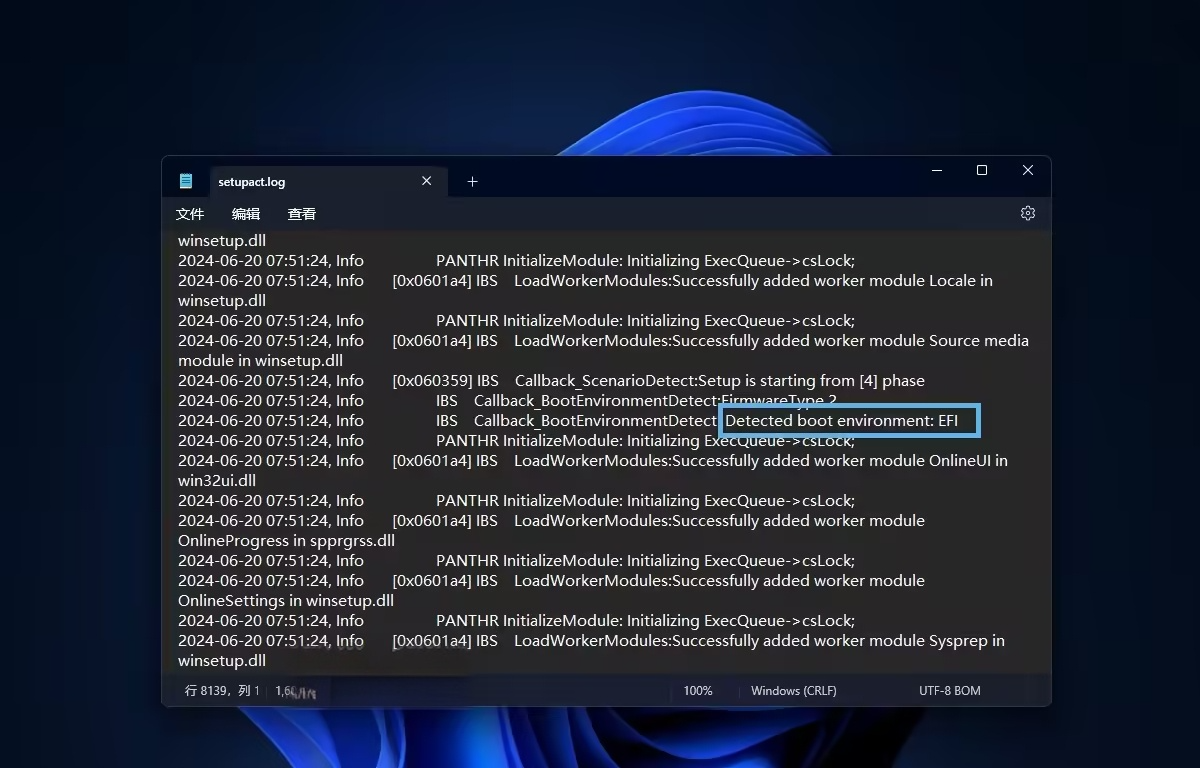1200x768 pixels.
Task: Maximize the Notepad window
Action: tap(982, 171)
